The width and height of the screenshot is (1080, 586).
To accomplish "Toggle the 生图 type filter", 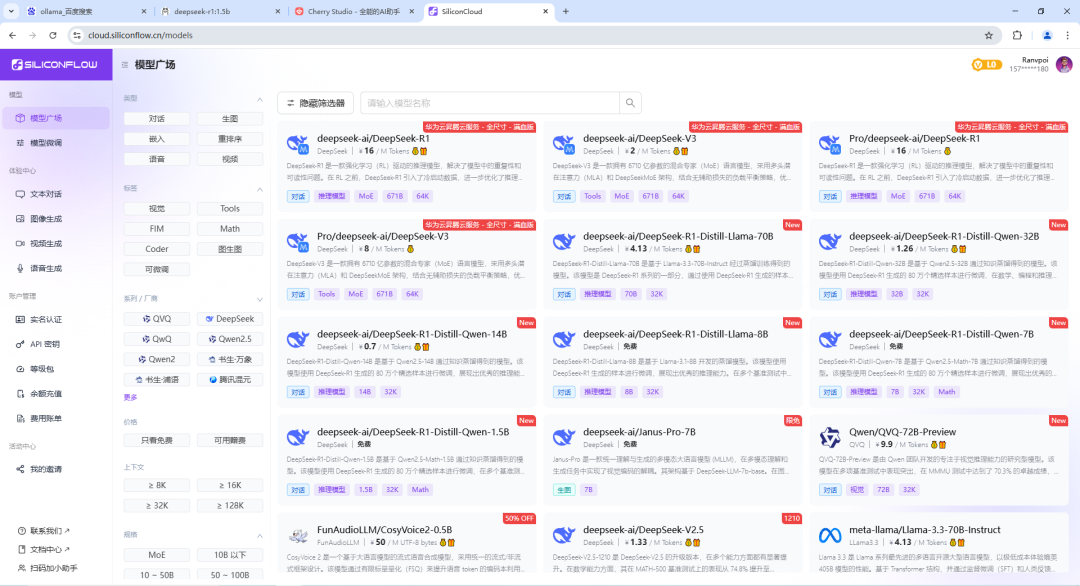I will coord(230,119).
